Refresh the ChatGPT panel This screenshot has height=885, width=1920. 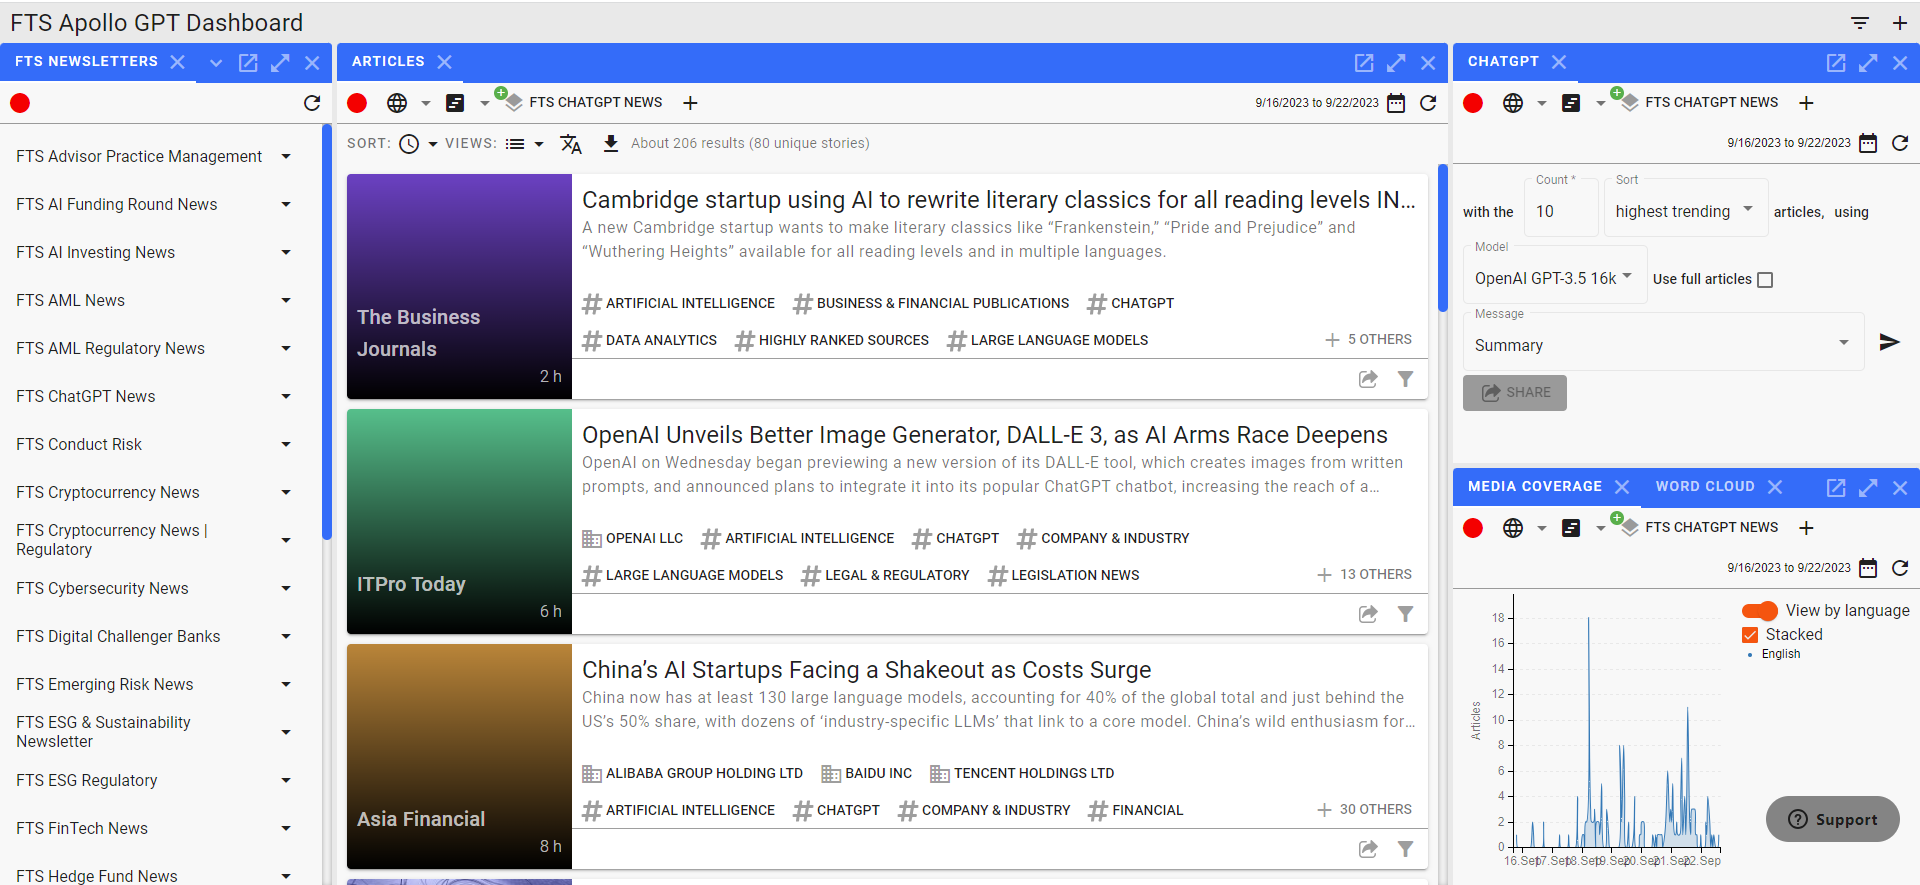pos(1900,143)
